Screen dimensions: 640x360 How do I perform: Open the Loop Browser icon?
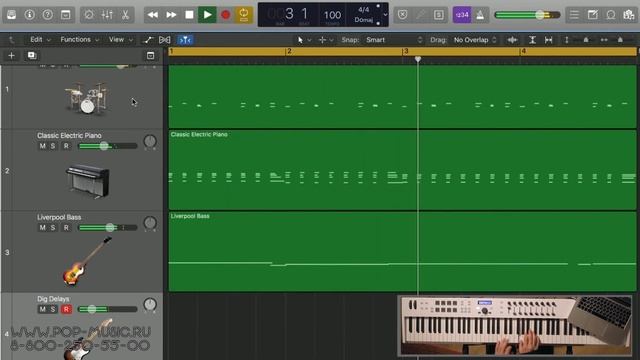[x=611, y=15]
